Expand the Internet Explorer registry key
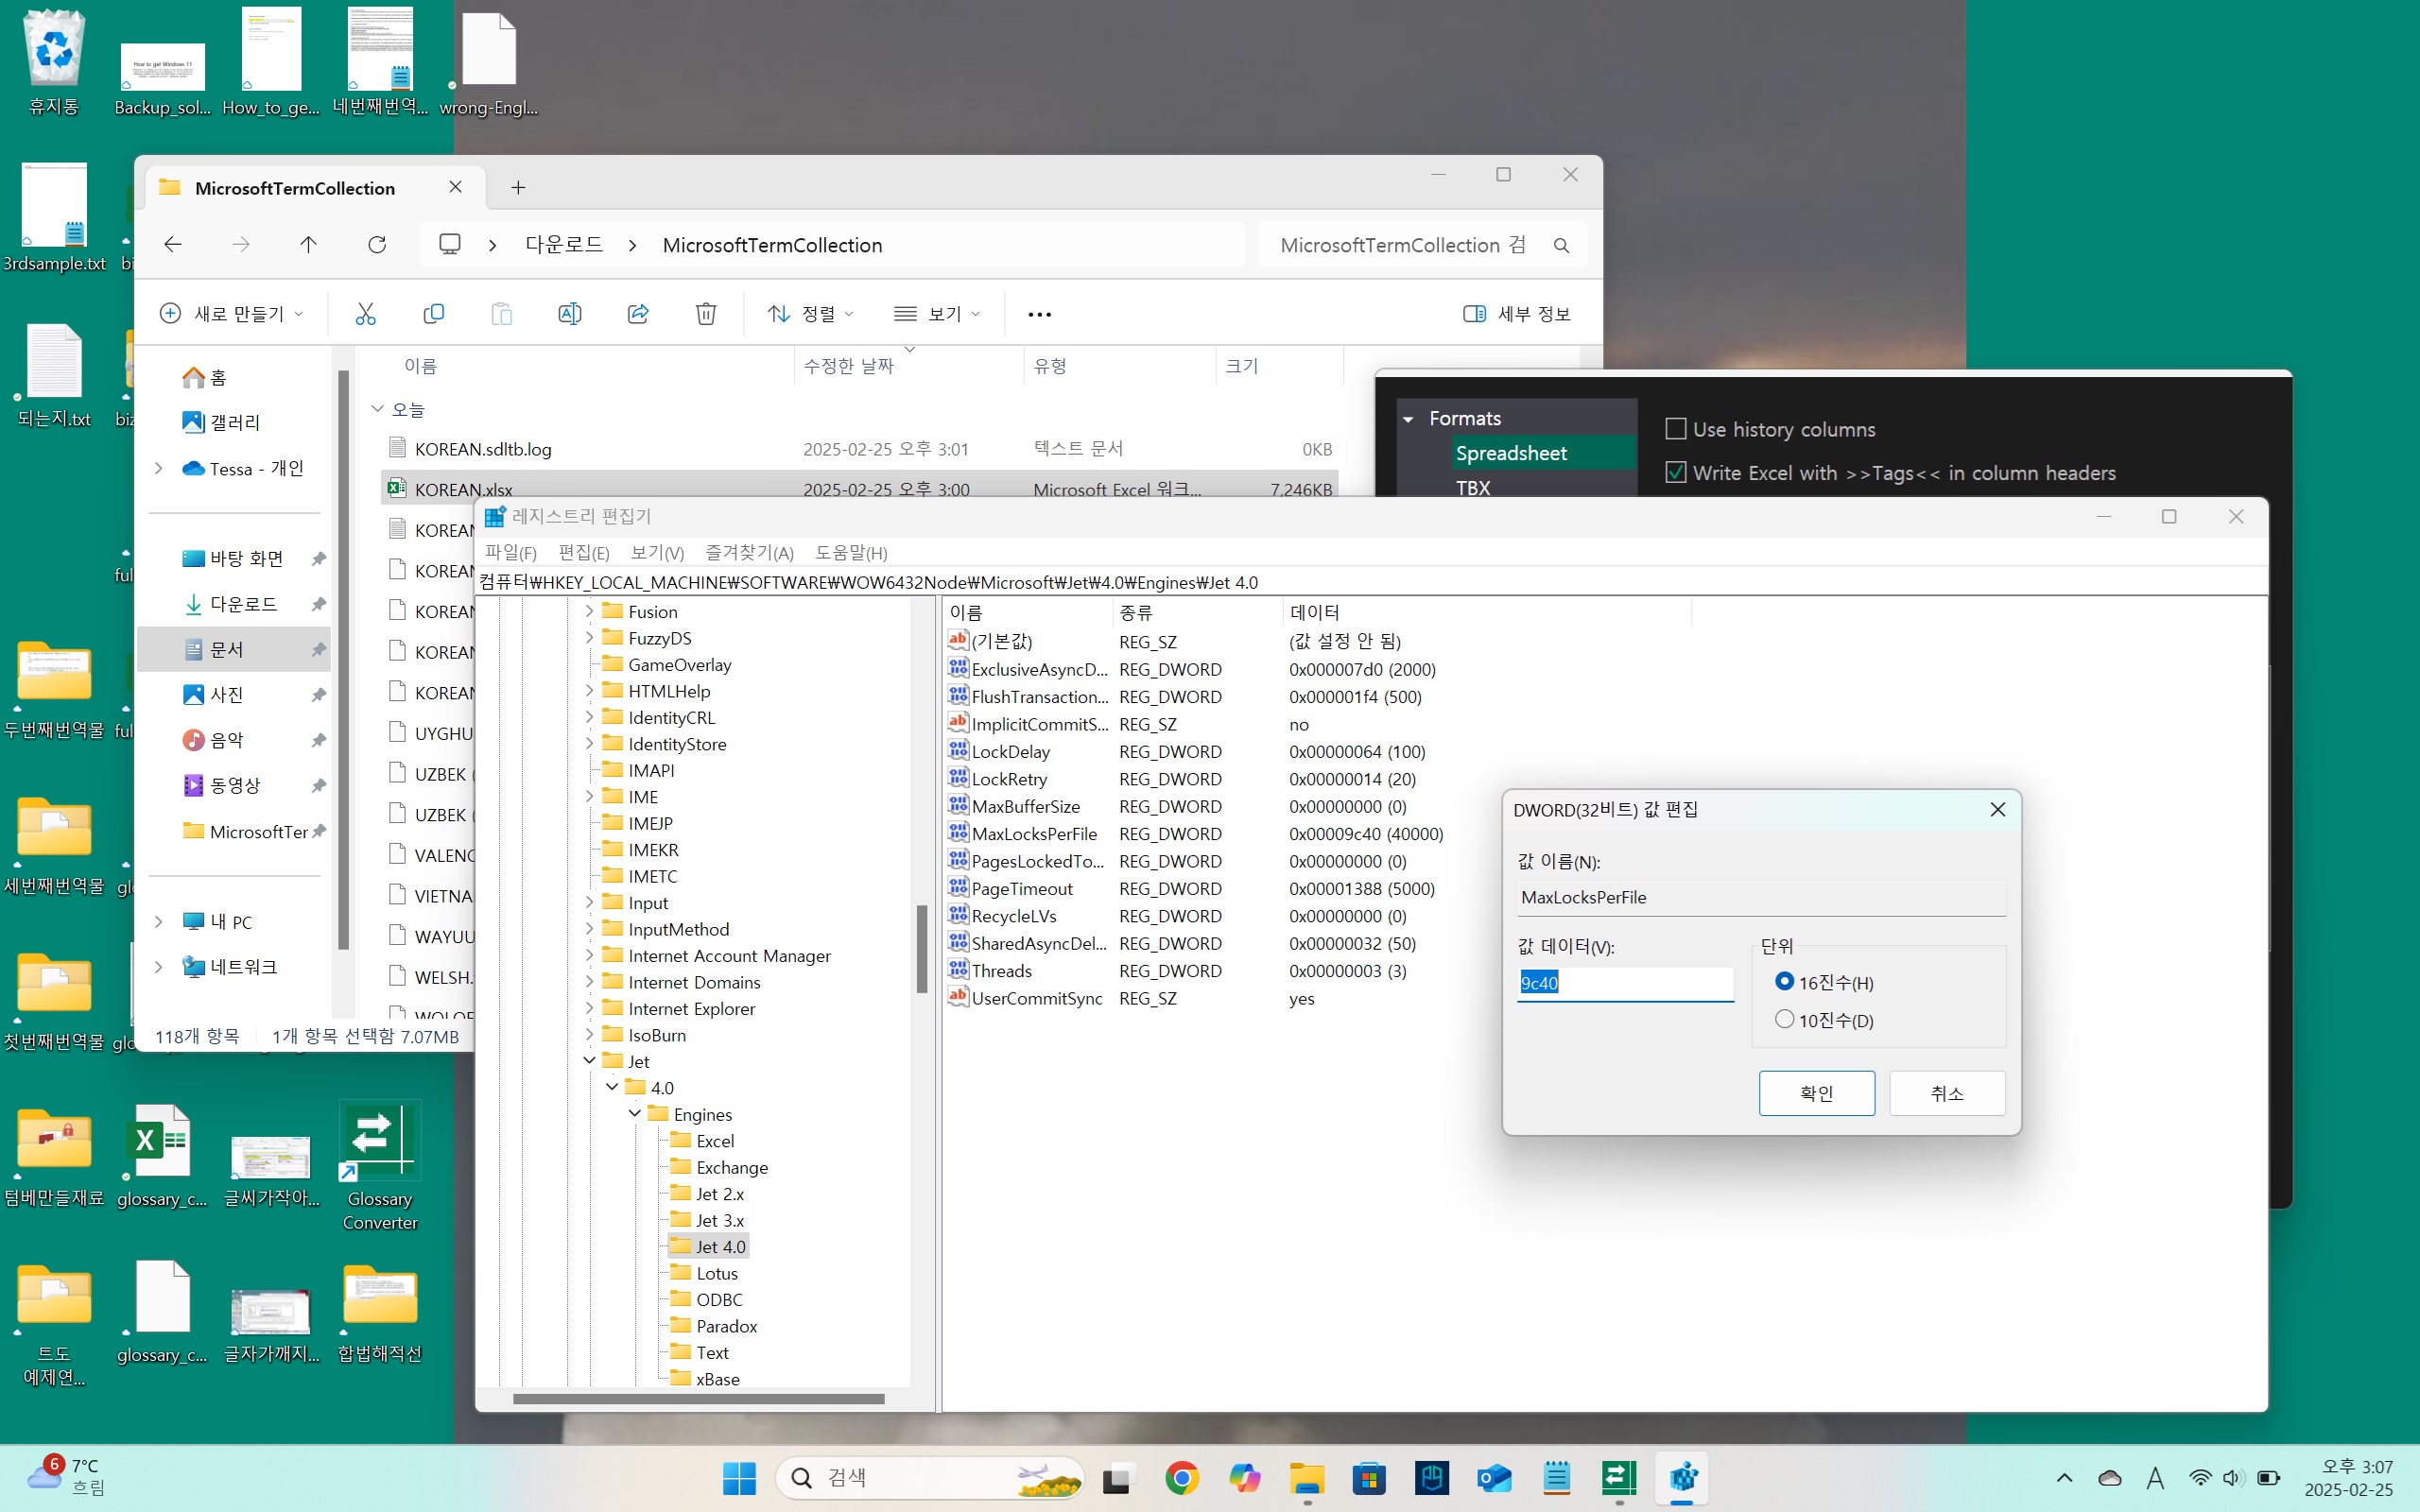The height and width of the screenshot is (1512, 2420). tap(589, 1008)
